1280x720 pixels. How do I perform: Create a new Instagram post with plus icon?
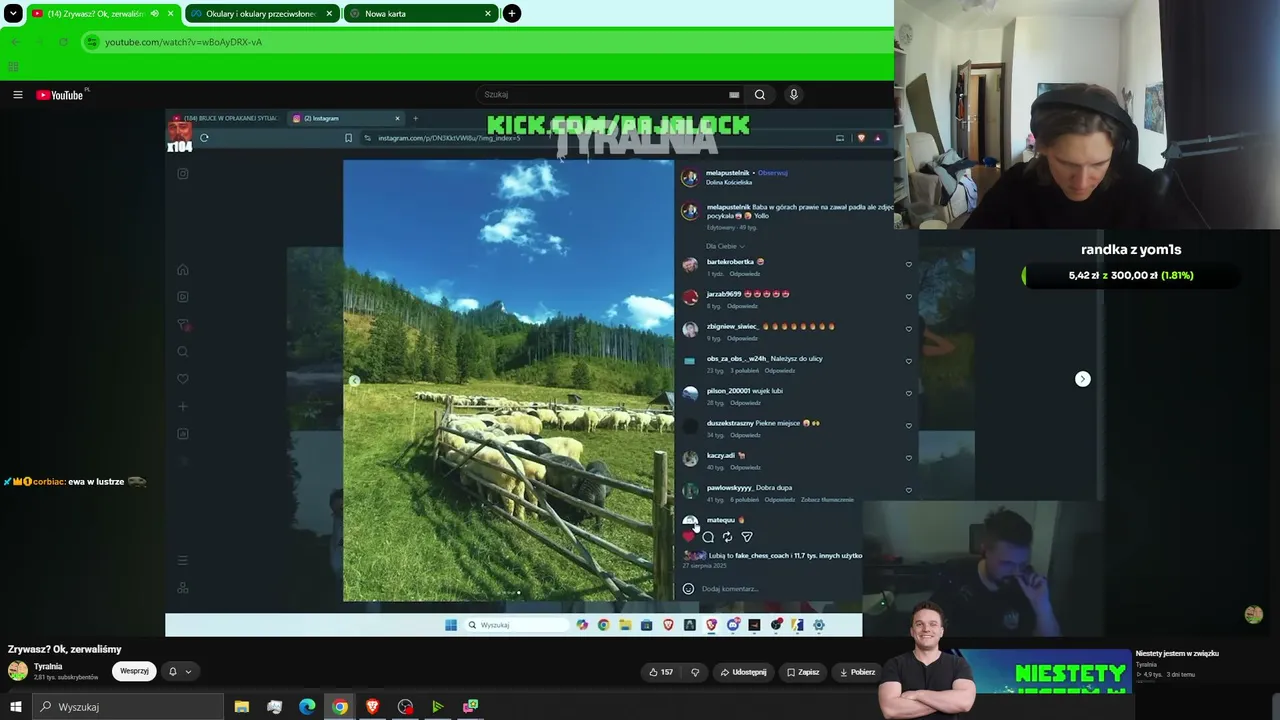(x=183, y=407)
